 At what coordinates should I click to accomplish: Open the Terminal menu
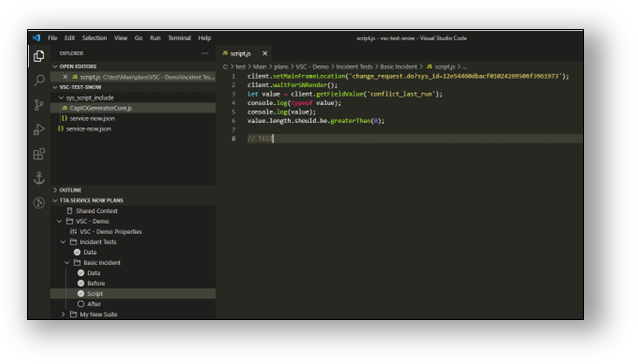pyautogui.click(x=179, y=38)
